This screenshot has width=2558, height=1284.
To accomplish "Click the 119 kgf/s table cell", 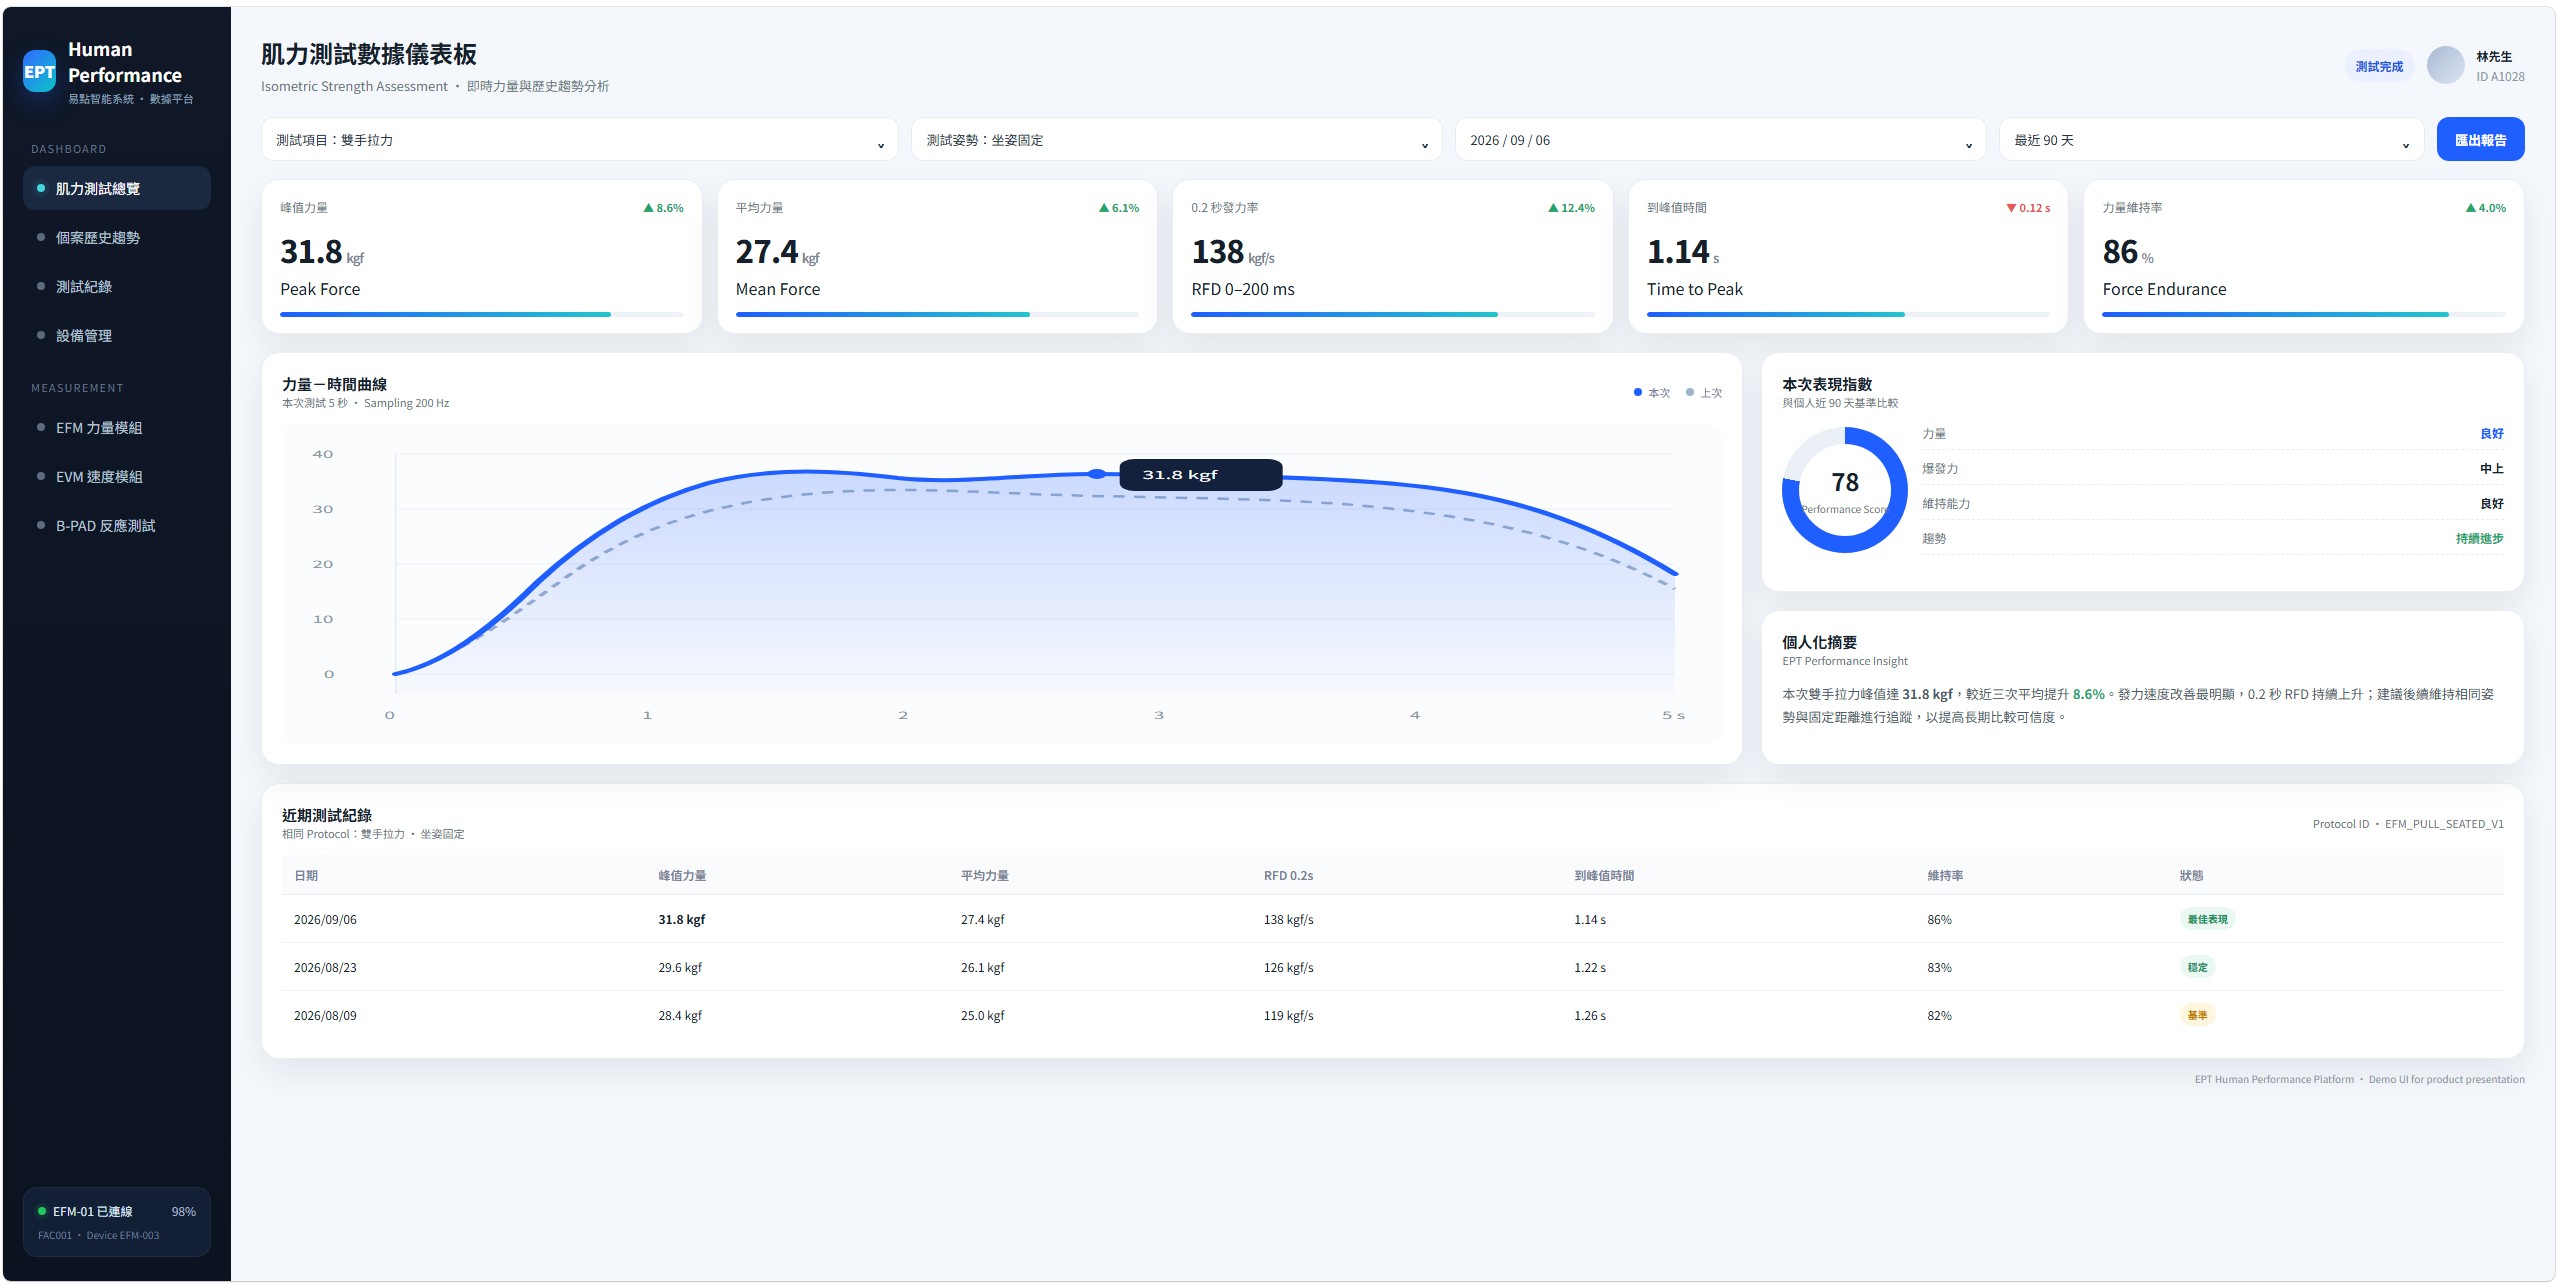I will (1288, 1015).
